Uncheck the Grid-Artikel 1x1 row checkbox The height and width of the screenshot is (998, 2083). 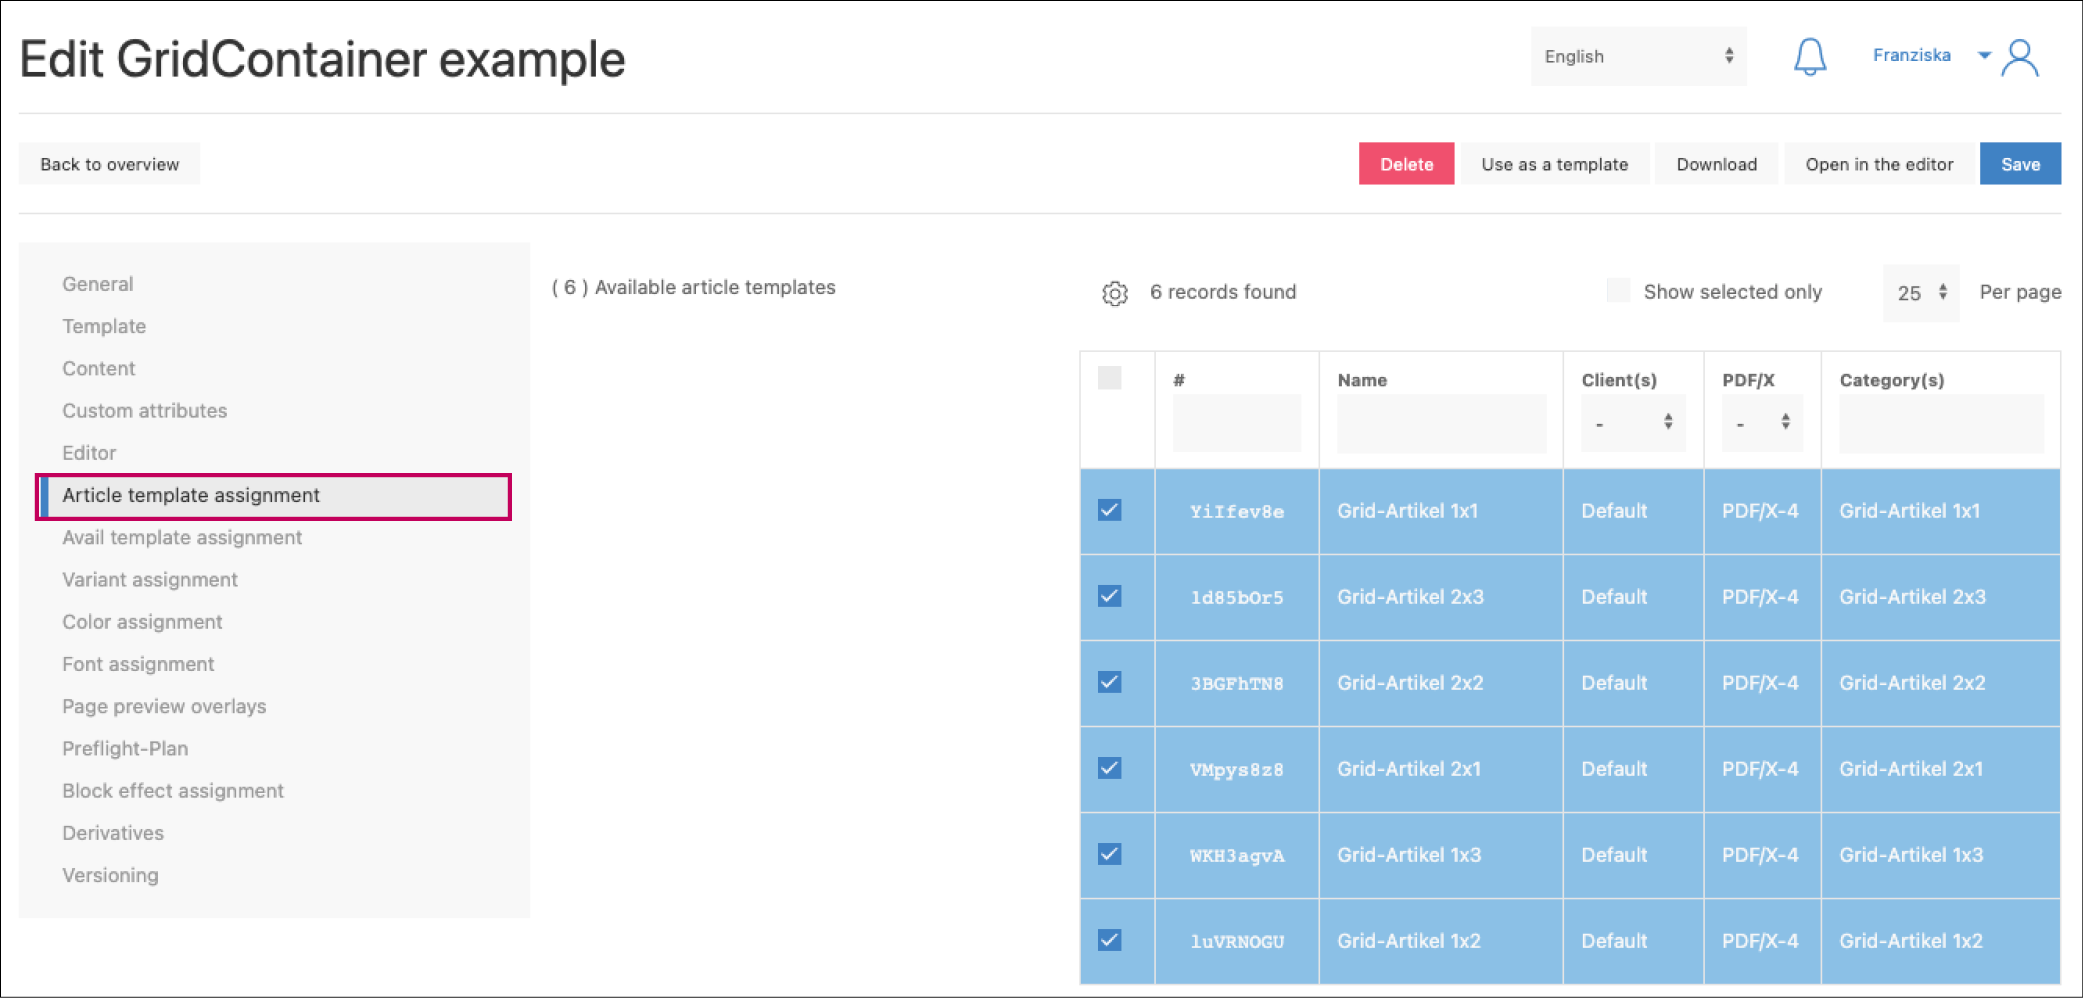pos(1109,510)
